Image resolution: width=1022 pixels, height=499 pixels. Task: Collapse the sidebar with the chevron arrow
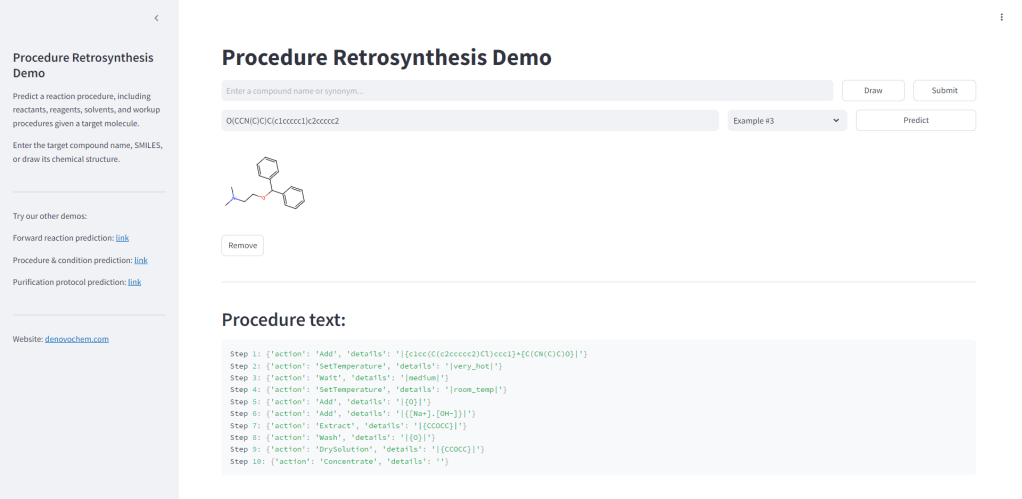(156, 18)
